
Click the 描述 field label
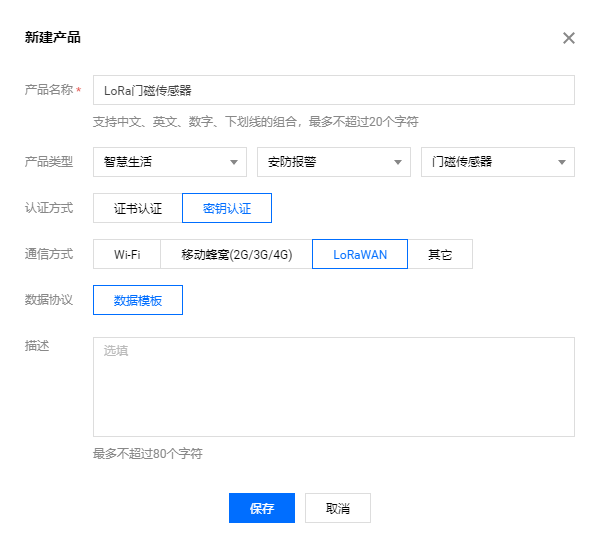37,345
